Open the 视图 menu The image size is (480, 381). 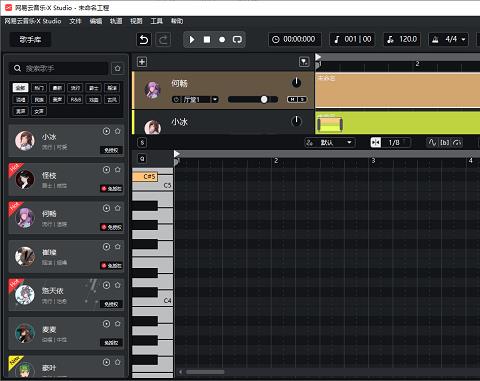(x=136, y=21)
